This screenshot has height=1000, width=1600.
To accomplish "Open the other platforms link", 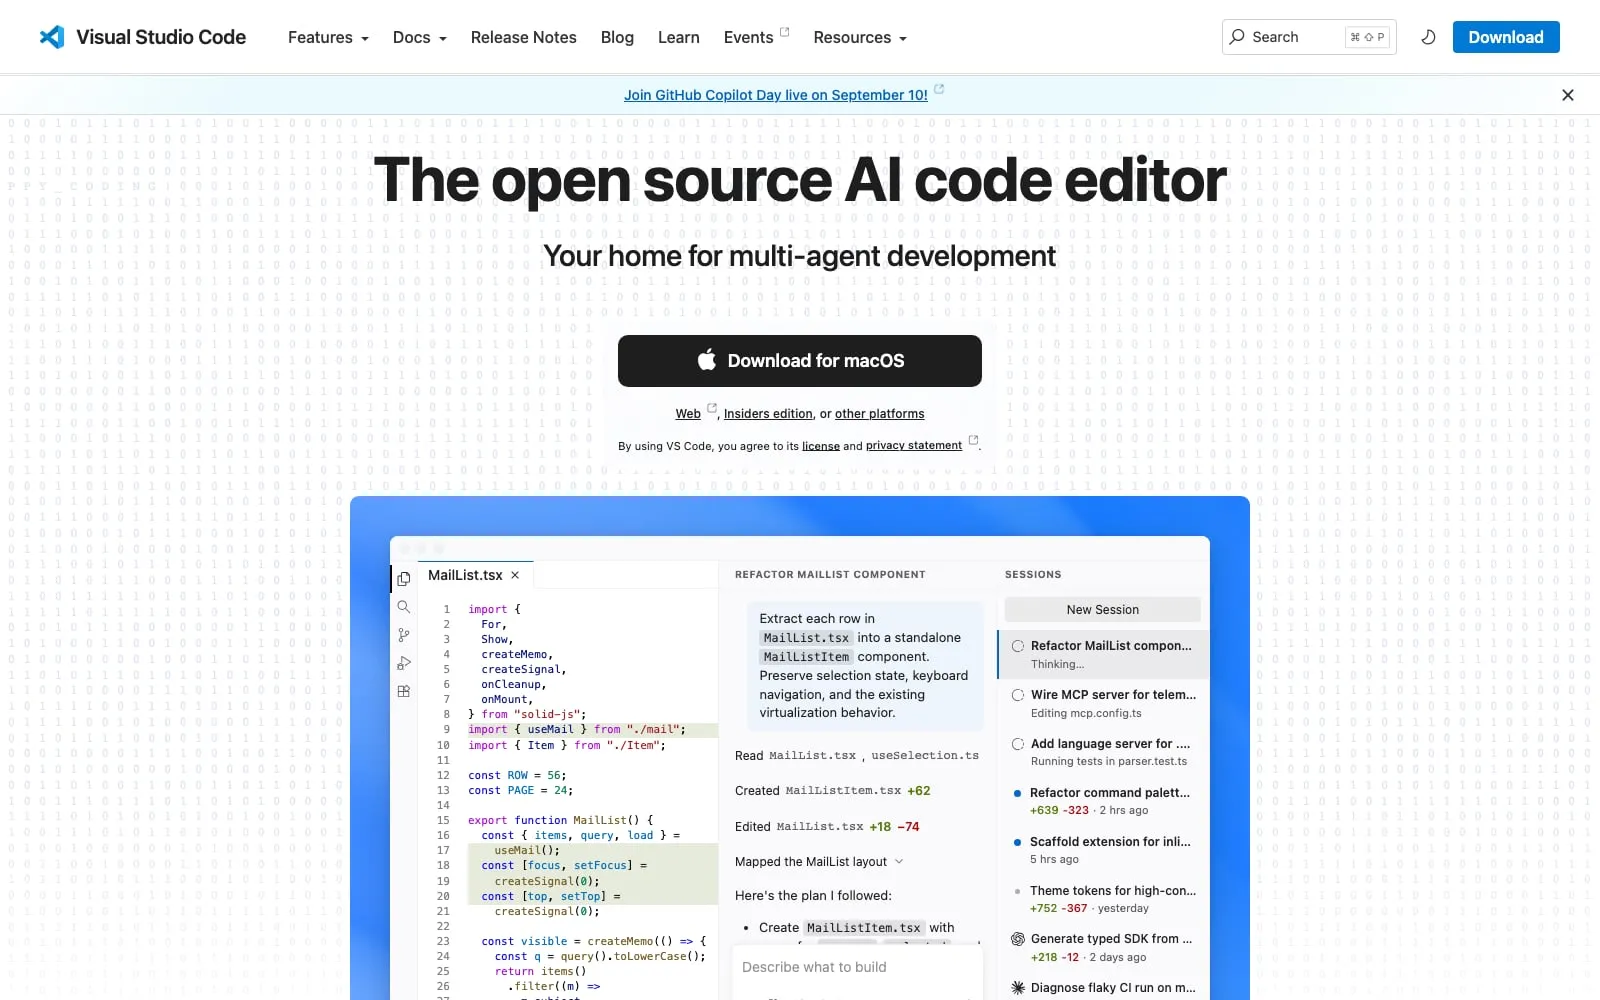I will coord(880,414).
